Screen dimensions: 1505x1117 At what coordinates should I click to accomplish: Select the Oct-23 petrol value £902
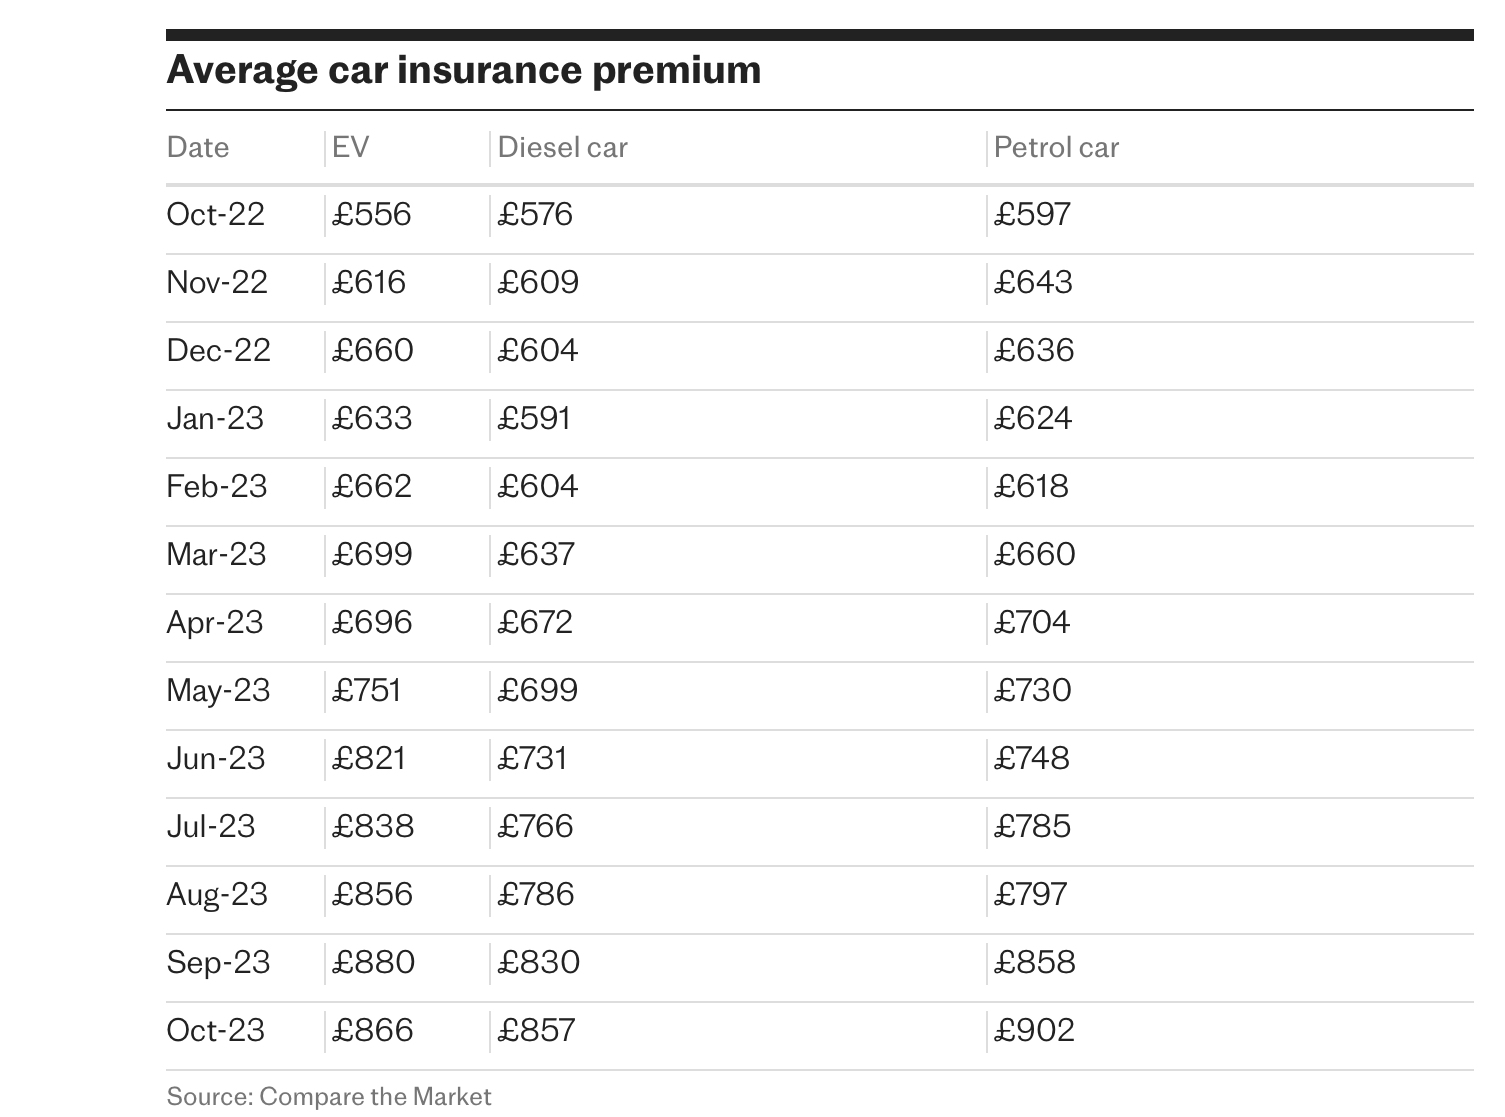pyautogui.click(x=1034, y=1030)
